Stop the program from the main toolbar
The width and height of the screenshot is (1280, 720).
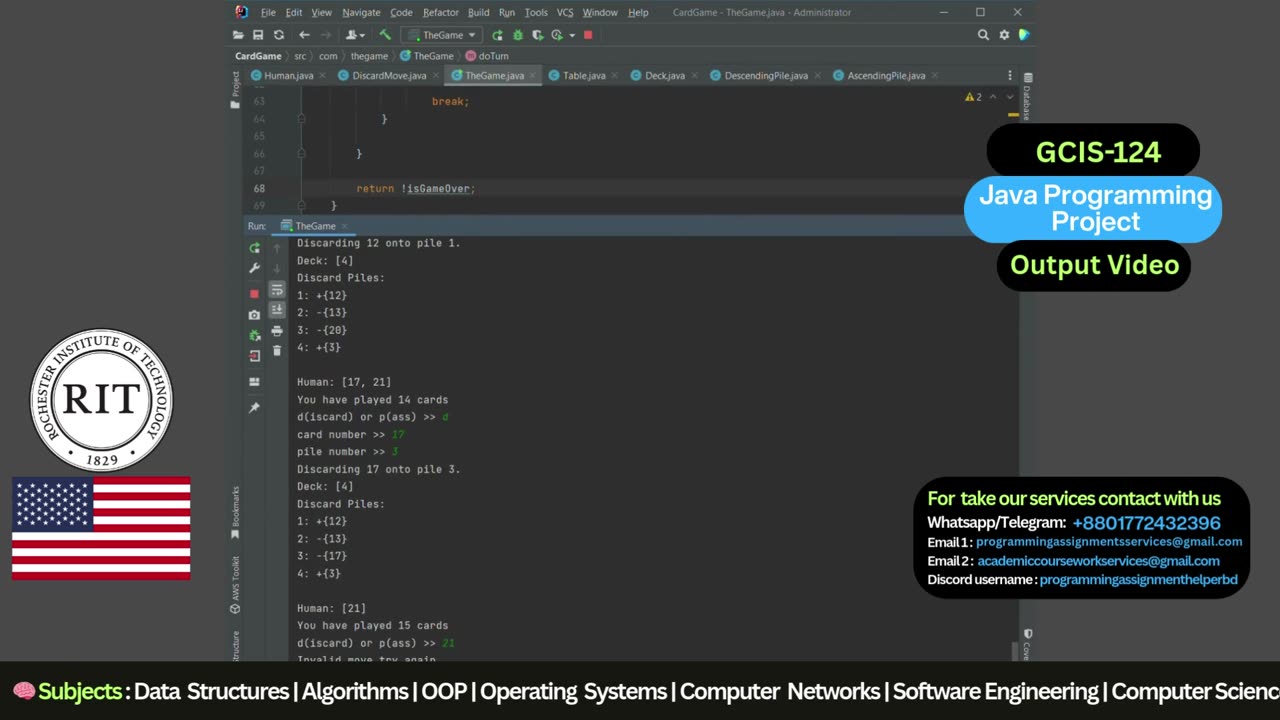pyautogui.click(x=588, y=35)
